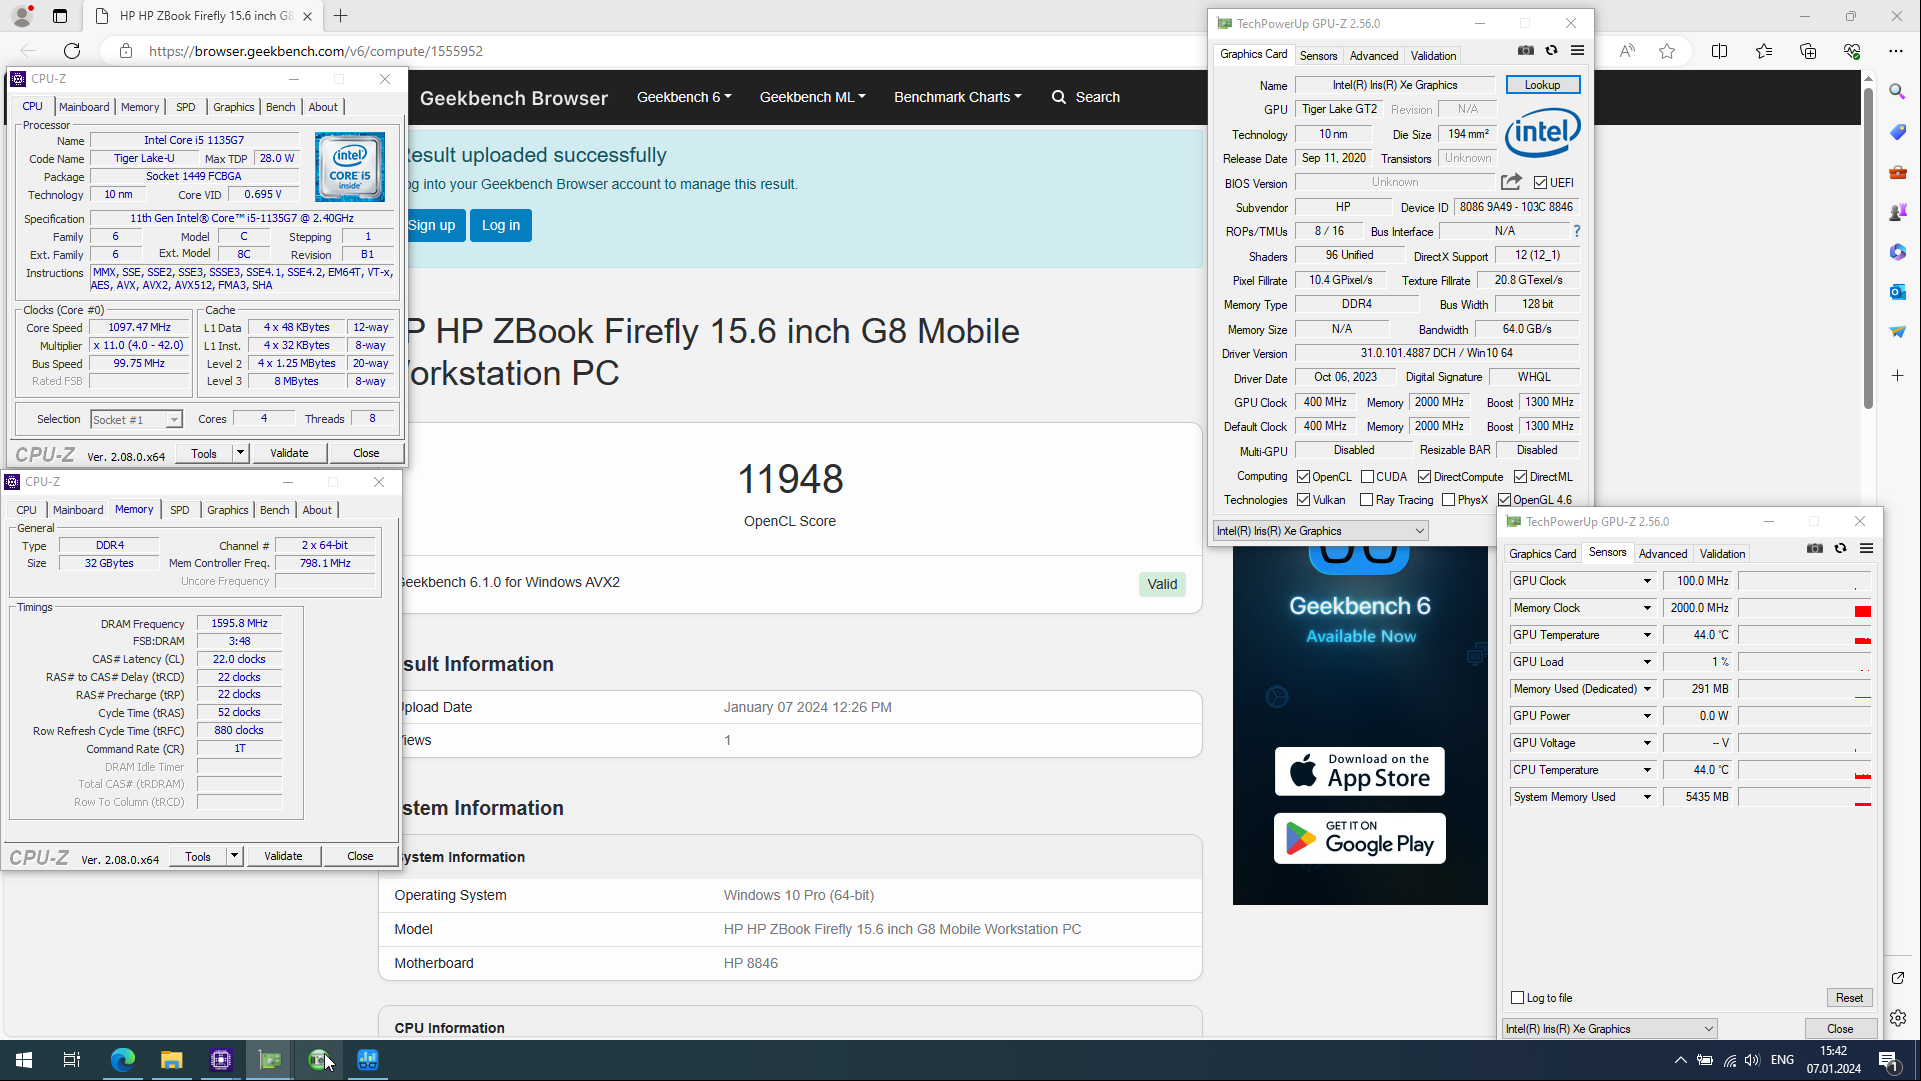Click Validate in upper CPU-Z window
This screenshot has height=1081, width=1921.
point(289,453)
